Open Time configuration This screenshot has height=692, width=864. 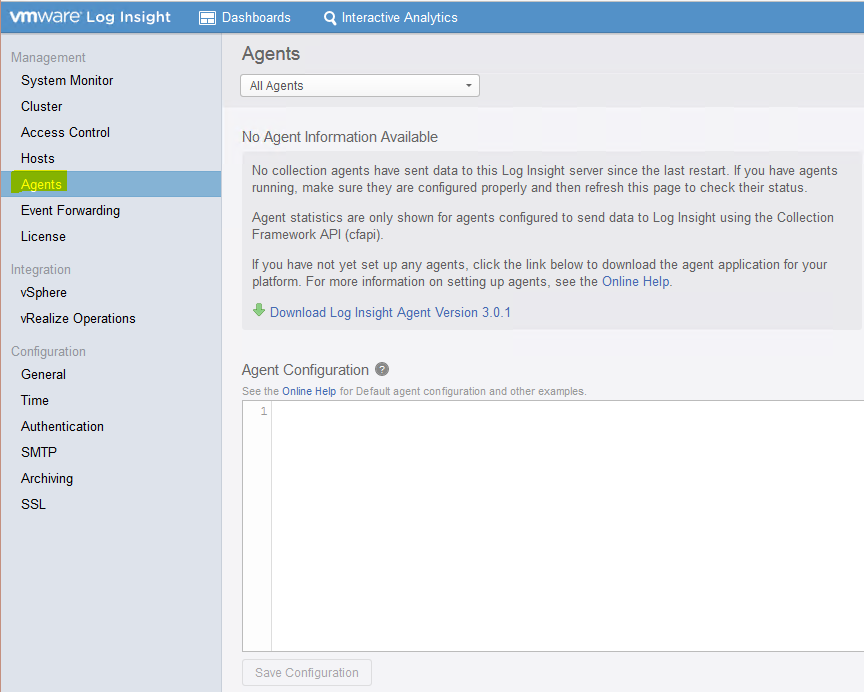[35, 400]
